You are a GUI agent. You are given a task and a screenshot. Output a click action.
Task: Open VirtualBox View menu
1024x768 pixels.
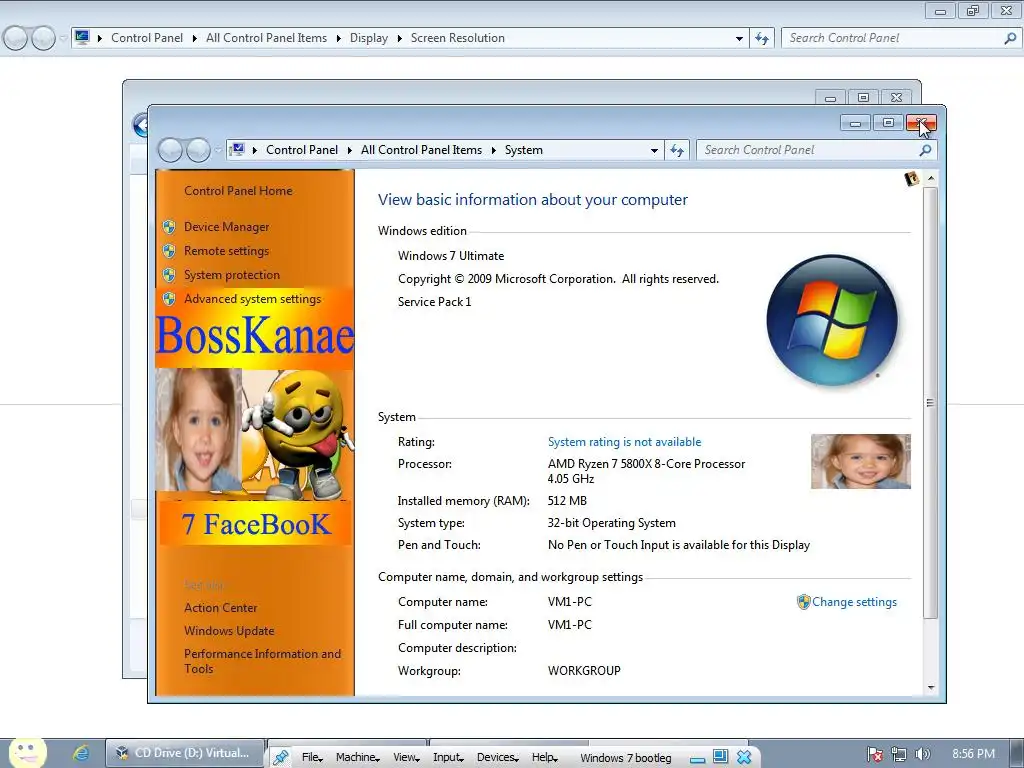[x=406, y=758]
